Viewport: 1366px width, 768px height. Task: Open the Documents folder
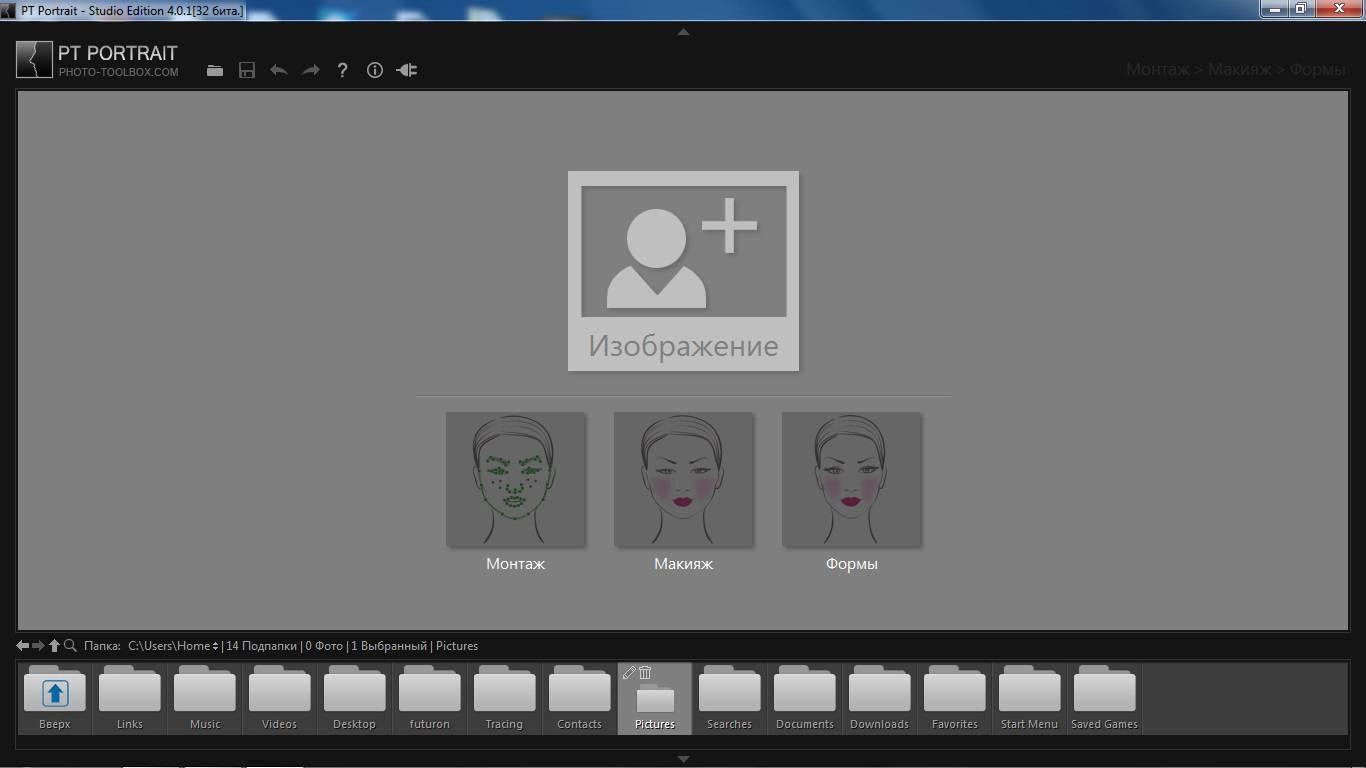point(805,699)
